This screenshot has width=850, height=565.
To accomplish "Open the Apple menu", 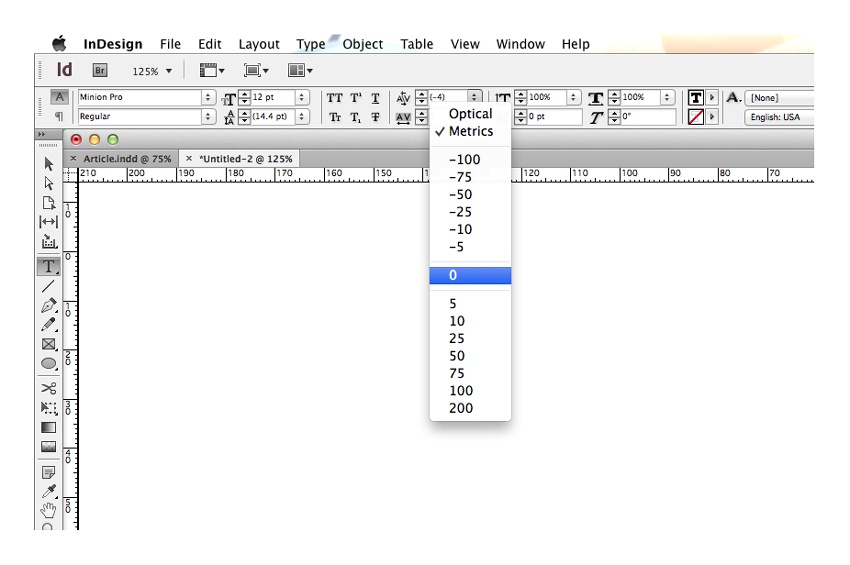I will tap(59, 43).
